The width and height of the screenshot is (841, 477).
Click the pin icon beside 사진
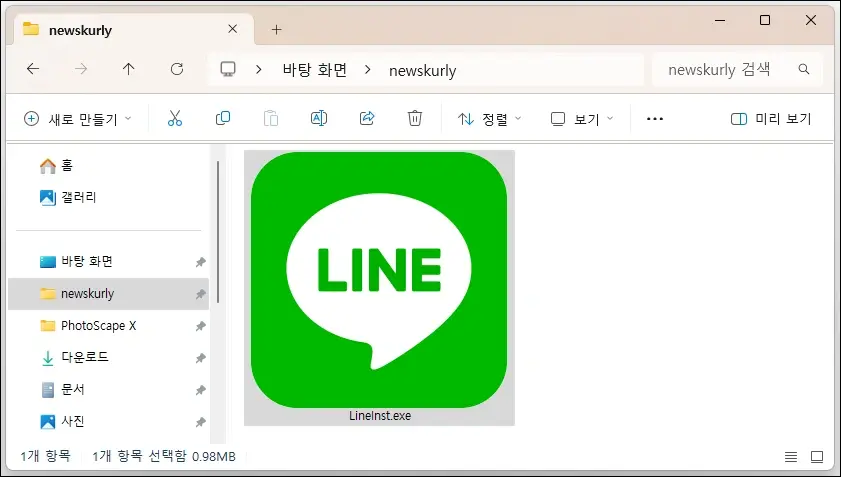click(x=200, y=422)
